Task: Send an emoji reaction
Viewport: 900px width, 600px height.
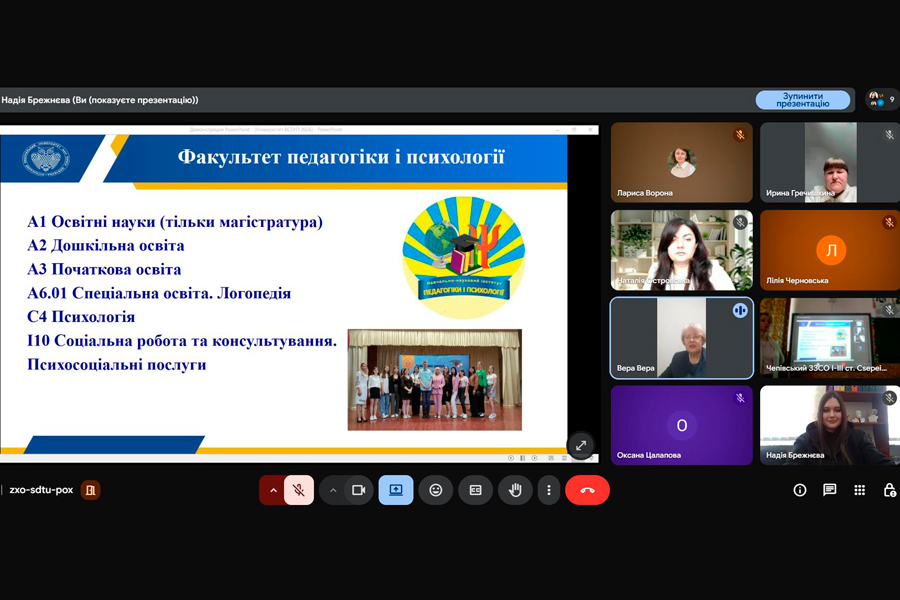Action: [x=436, y=490]
